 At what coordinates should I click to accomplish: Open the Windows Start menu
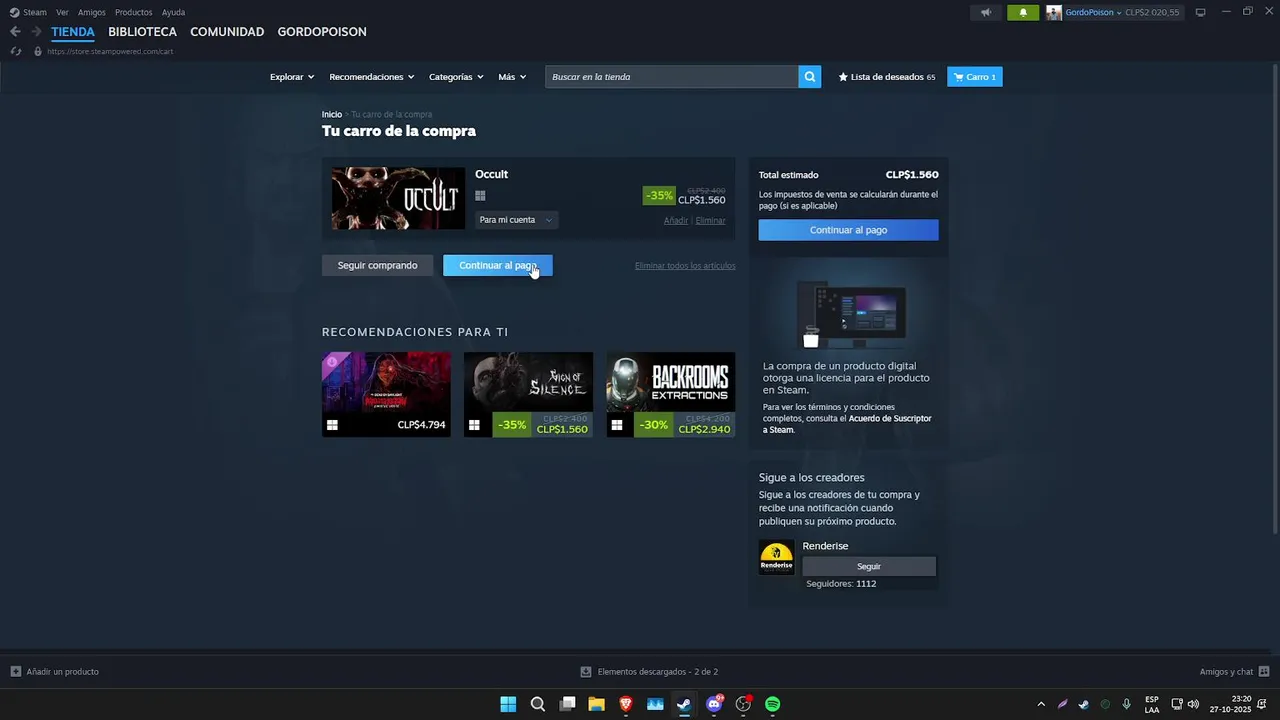point(508,704)
